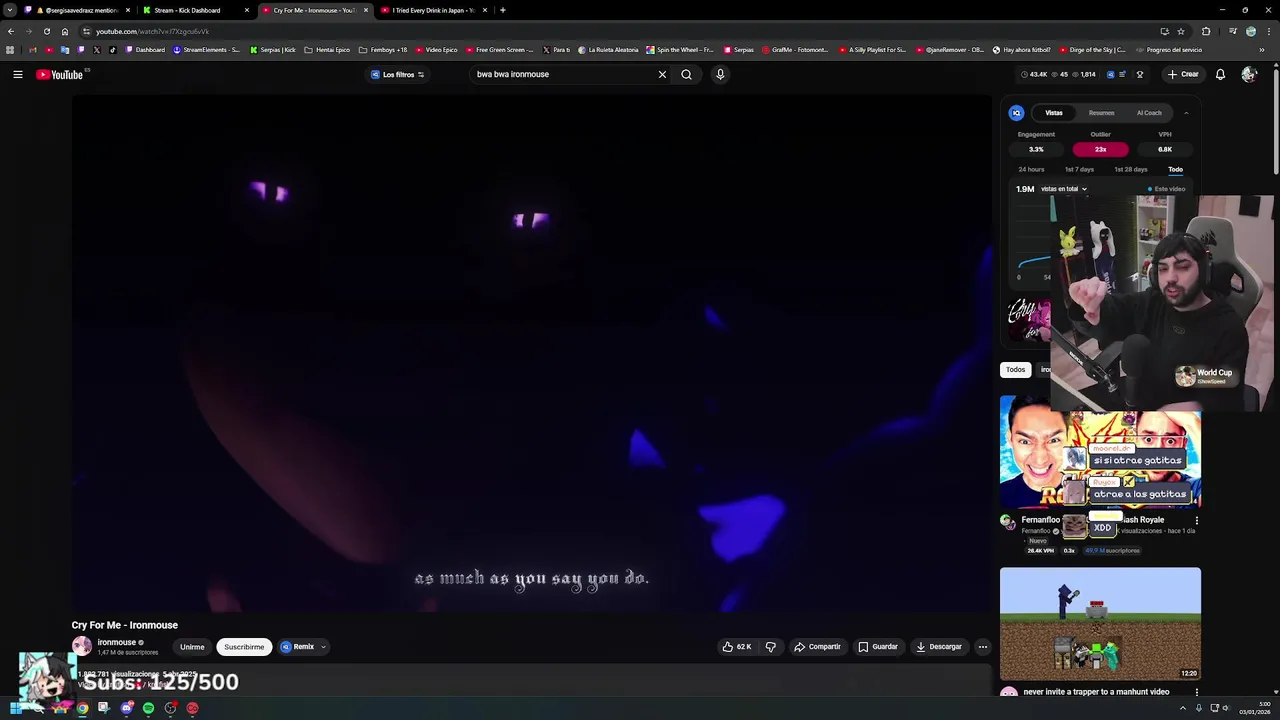Viewport: 1280px width, 720px height.
Task: Like the video with thumbs up
Action: (x=737, y=647)
